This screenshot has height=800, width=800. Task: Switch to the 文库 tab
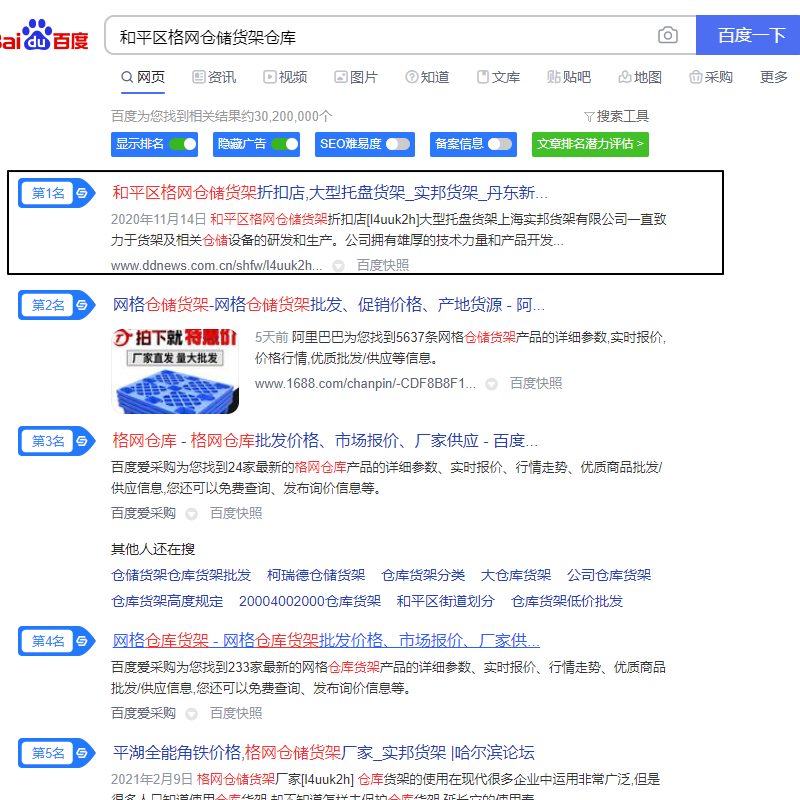(498, 77)
